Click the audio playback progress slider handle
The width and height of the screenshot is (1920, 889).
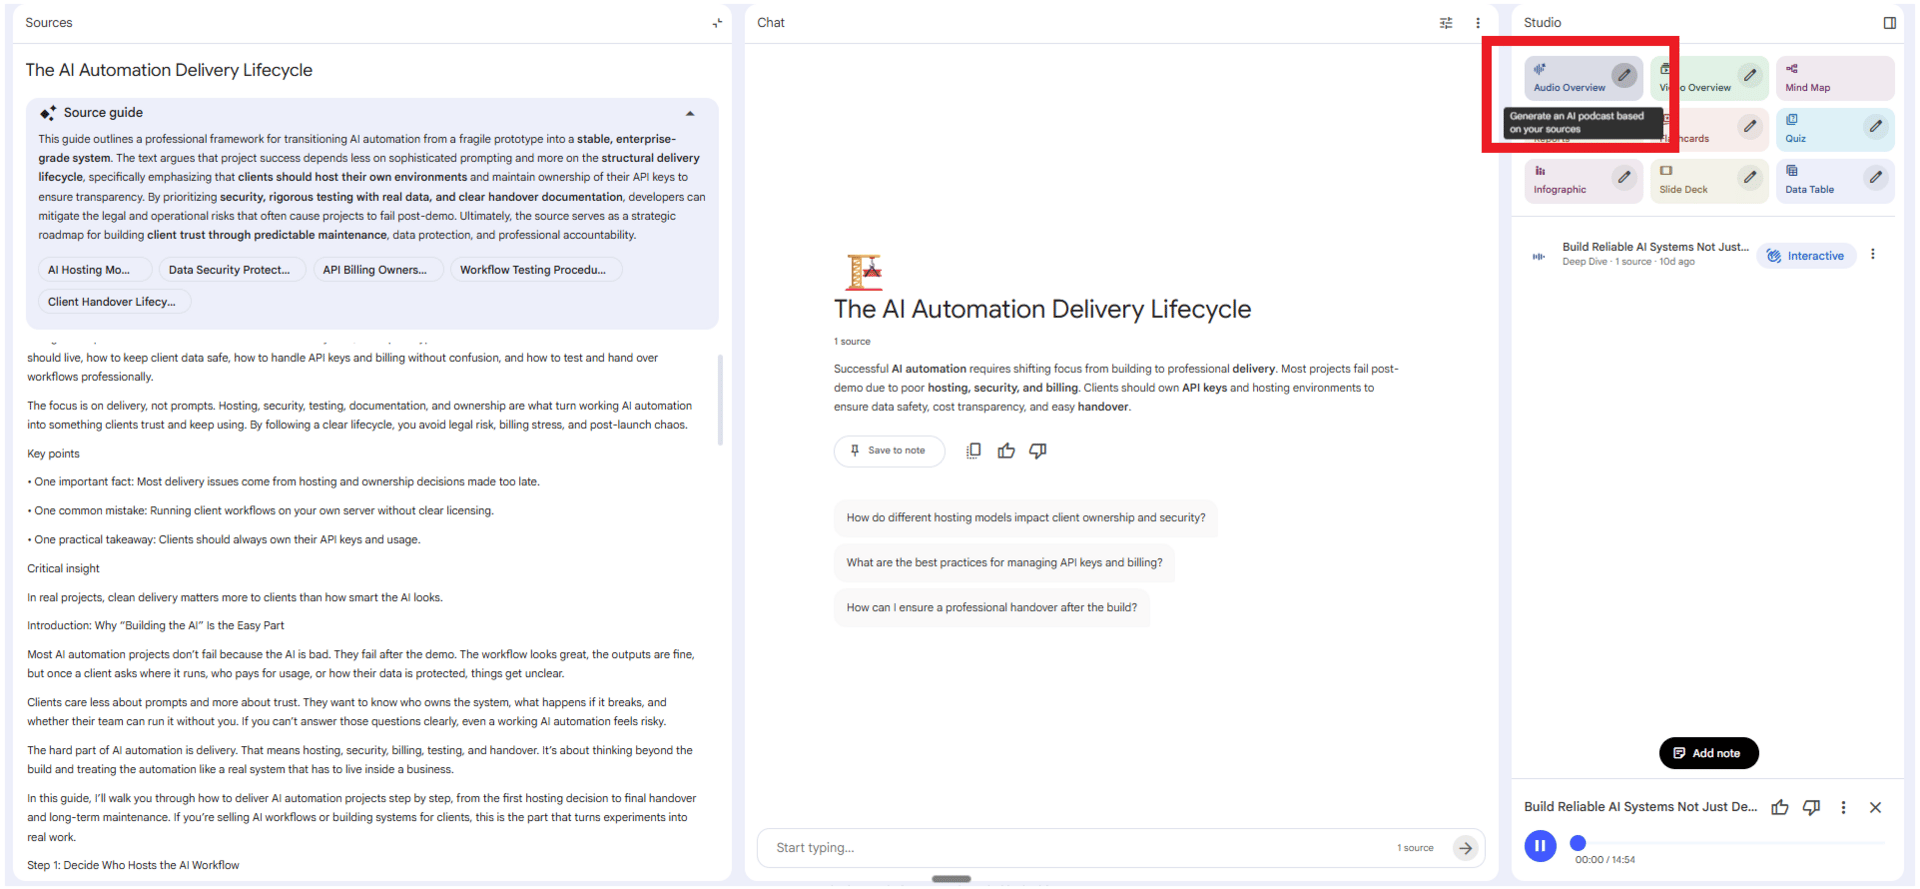(x=1578, y=843)
